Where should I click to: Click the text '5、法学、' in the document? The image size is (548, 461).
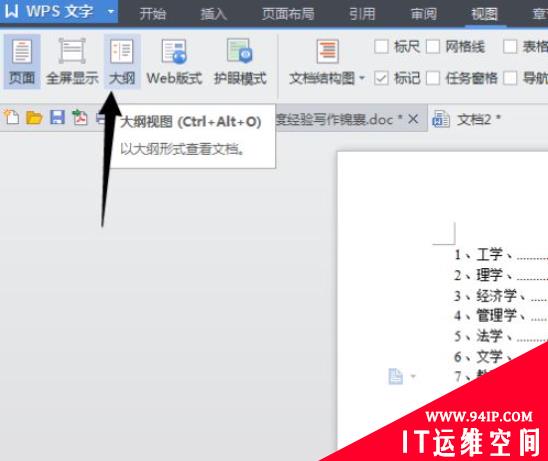click(483, 337)
